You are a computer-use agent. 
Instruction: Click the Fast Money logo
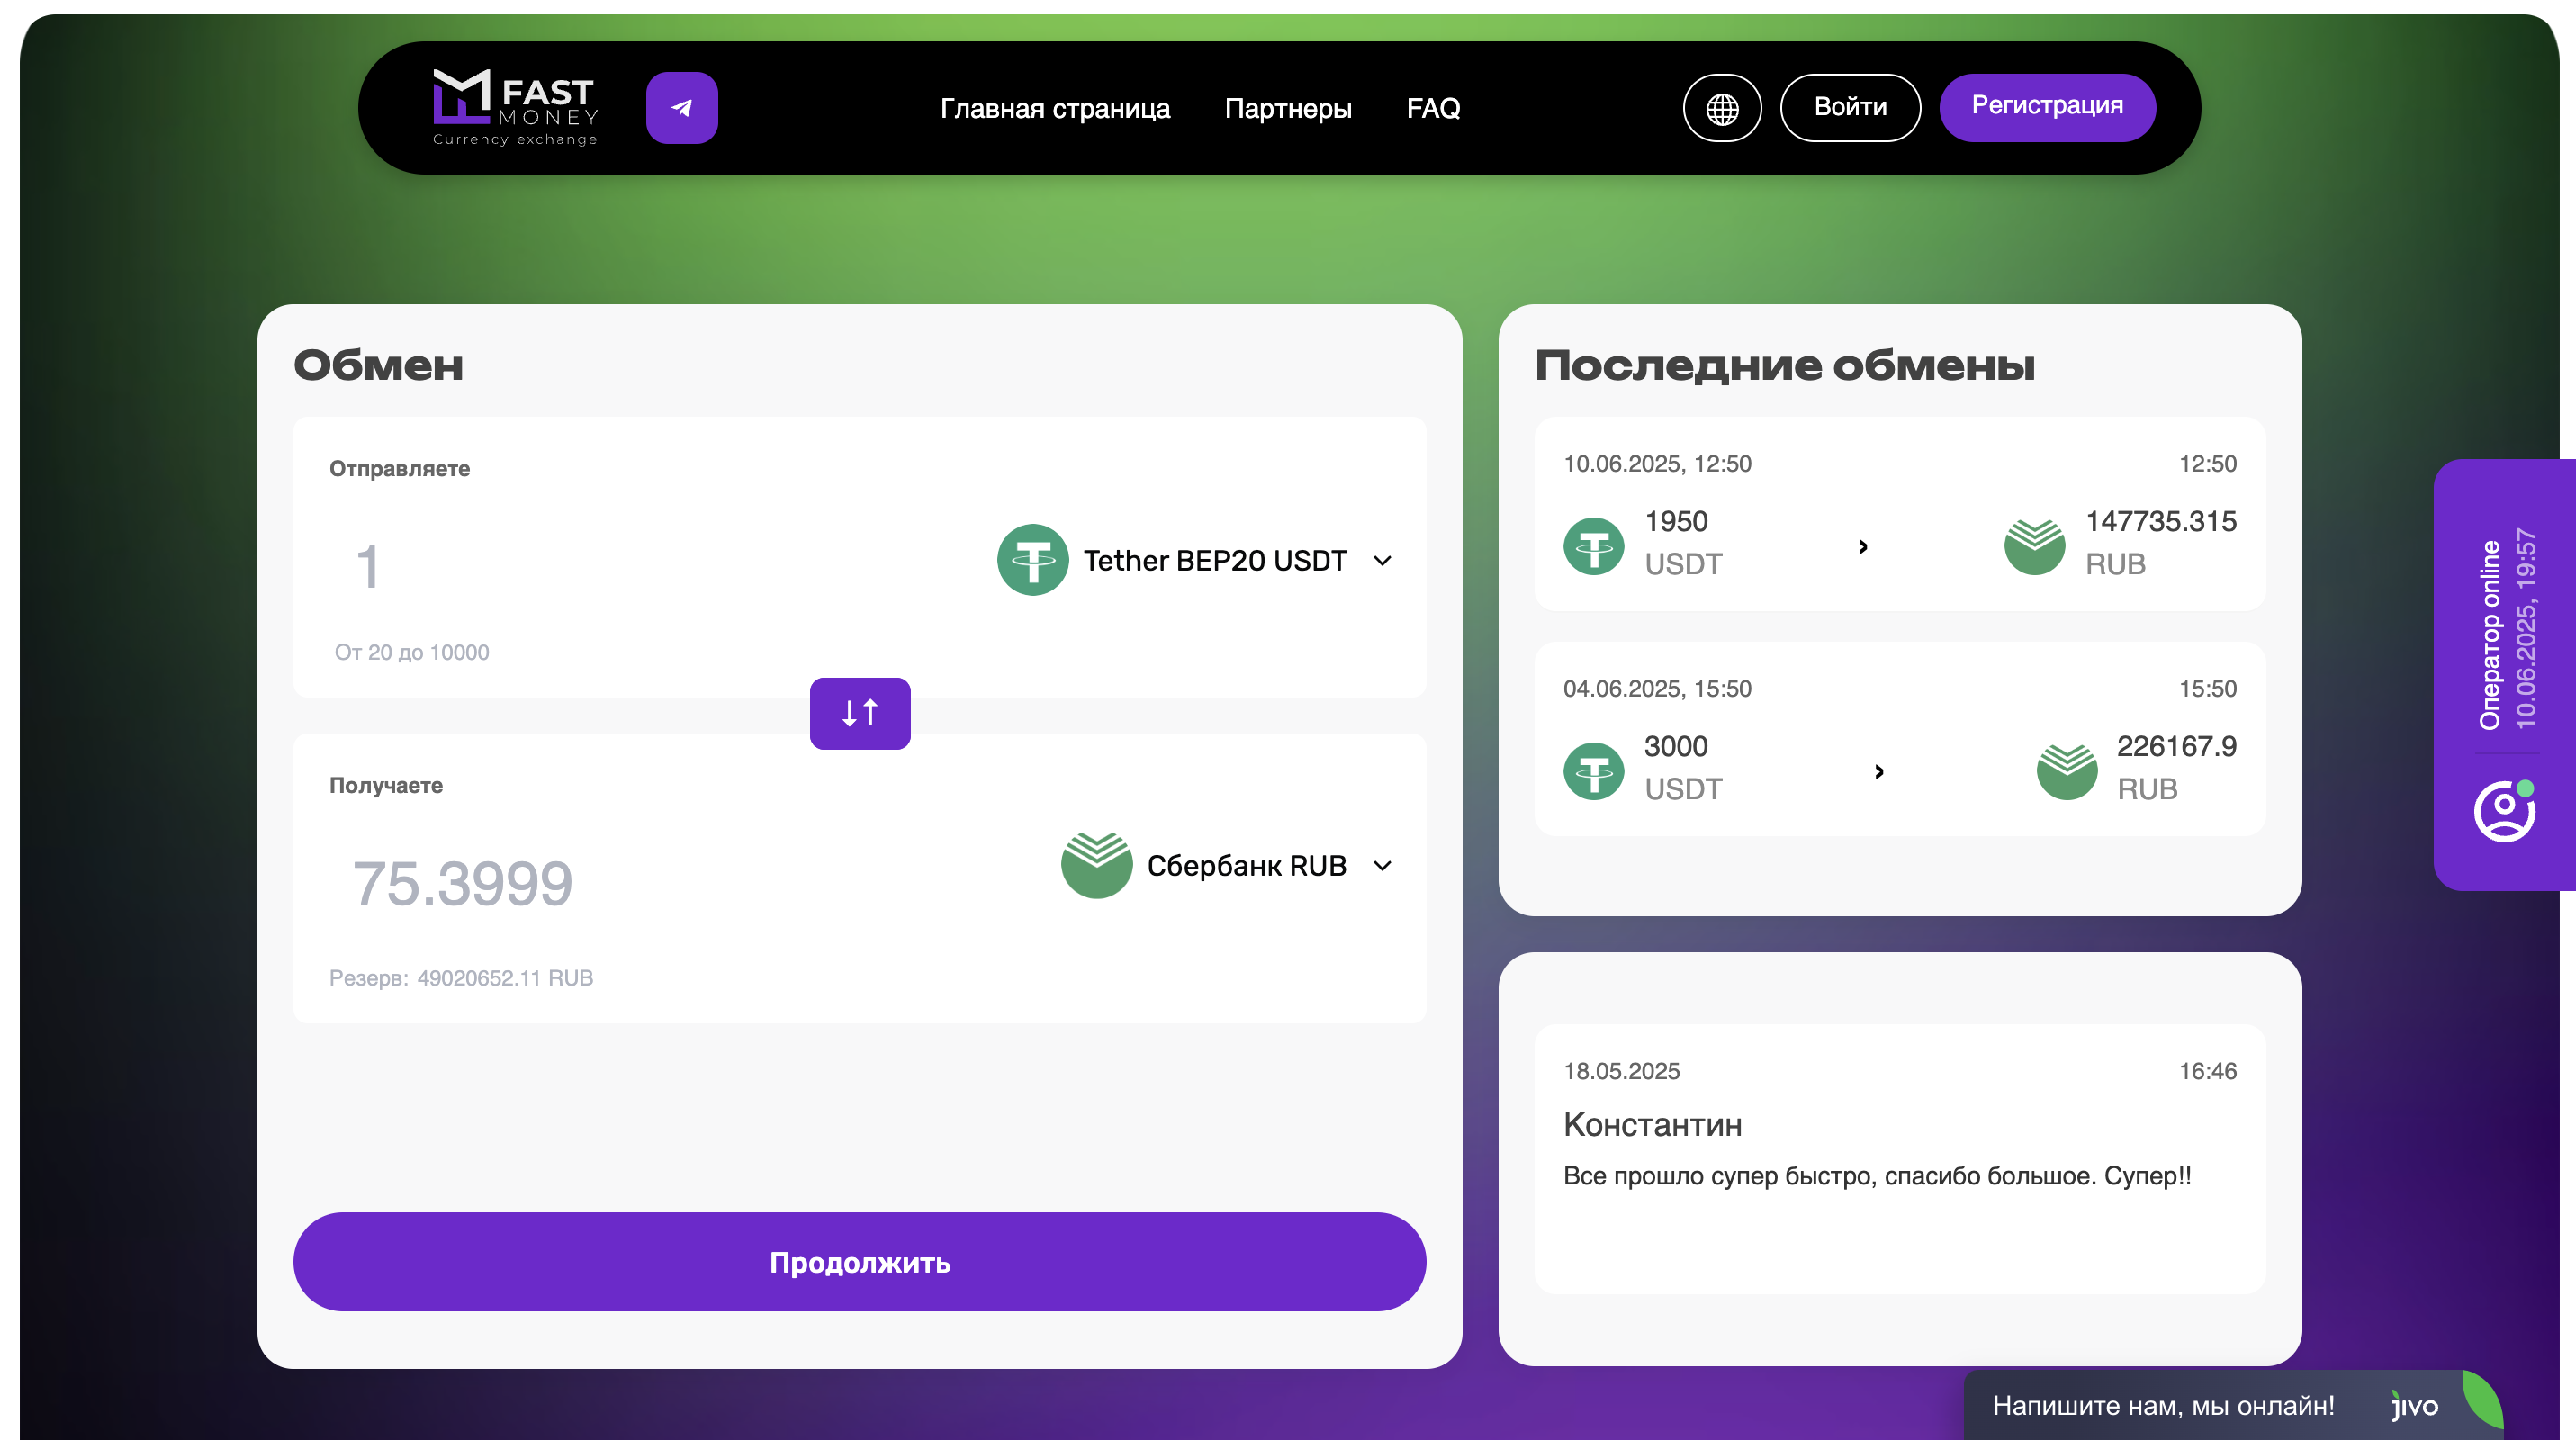[515, 107]
